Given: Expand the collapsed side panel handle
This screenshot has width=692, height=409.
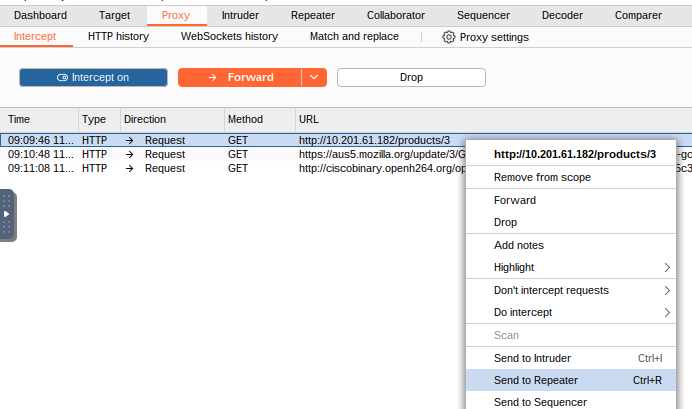Looking at the screenshot, I should tap(7, 215).
